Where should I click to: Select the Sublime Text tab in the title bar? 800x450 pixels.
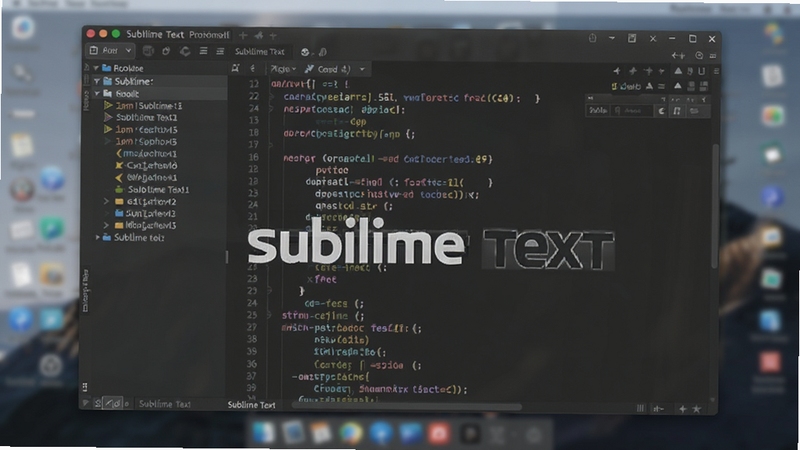[x=155, y=34]
